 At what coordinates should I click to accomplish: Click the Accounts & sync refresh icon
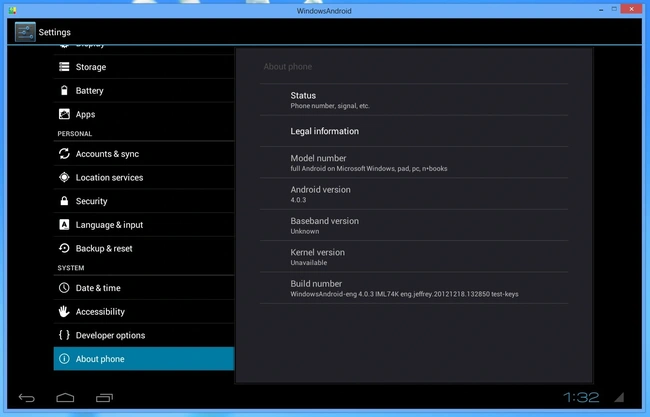(x=64, y=153)
